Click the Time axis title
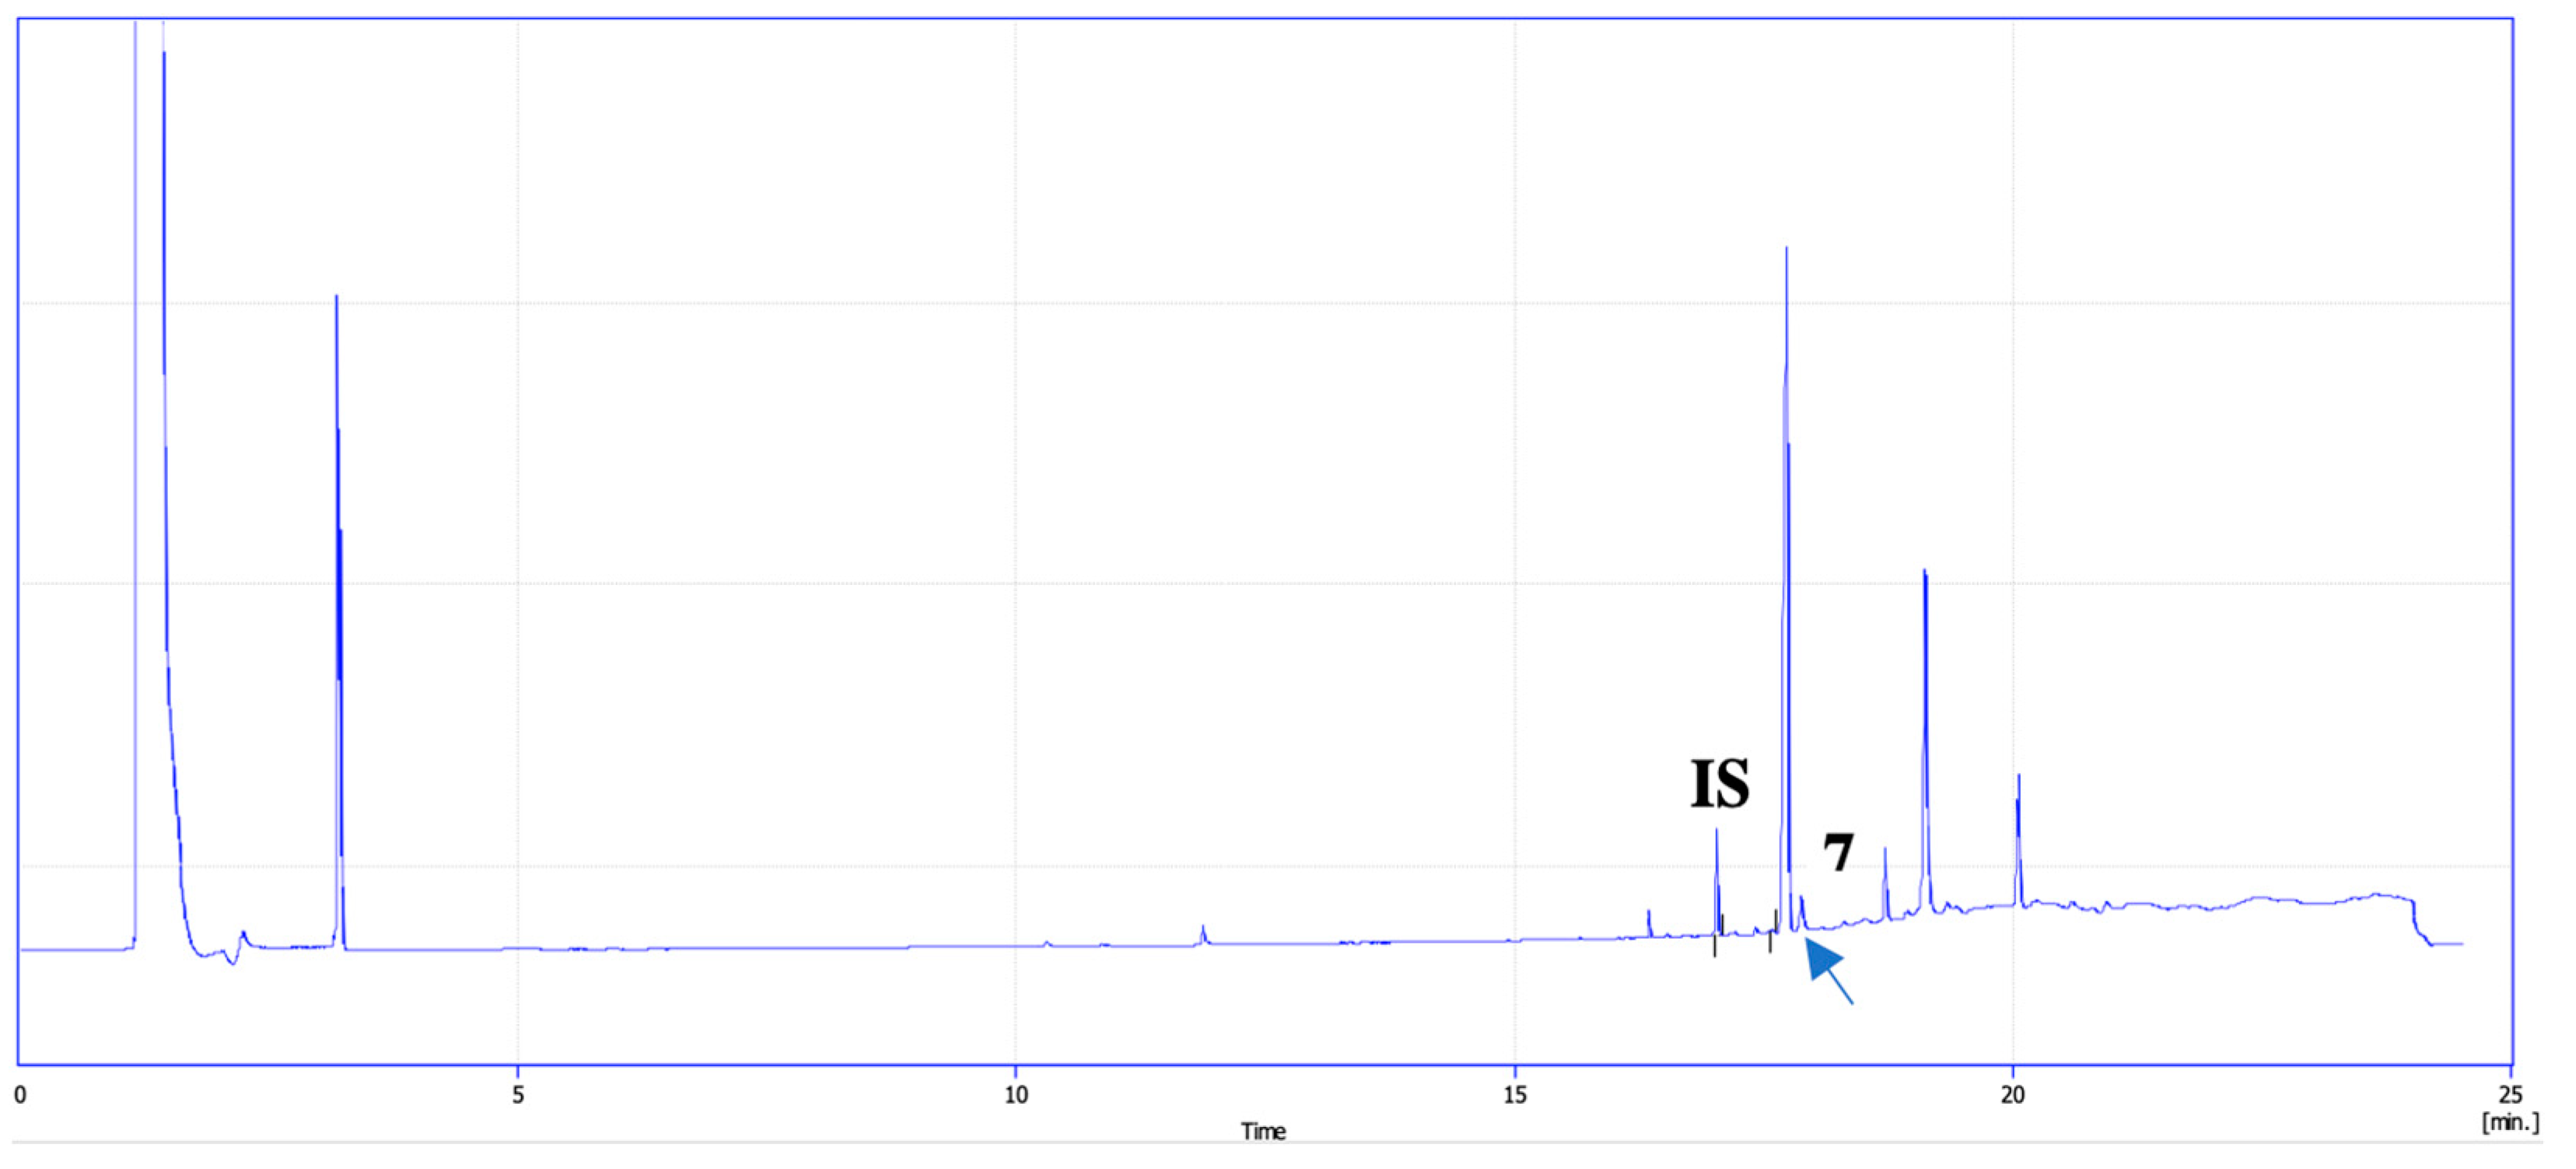The height and width of the screenshot is (1169, 2576). 1262,1131
